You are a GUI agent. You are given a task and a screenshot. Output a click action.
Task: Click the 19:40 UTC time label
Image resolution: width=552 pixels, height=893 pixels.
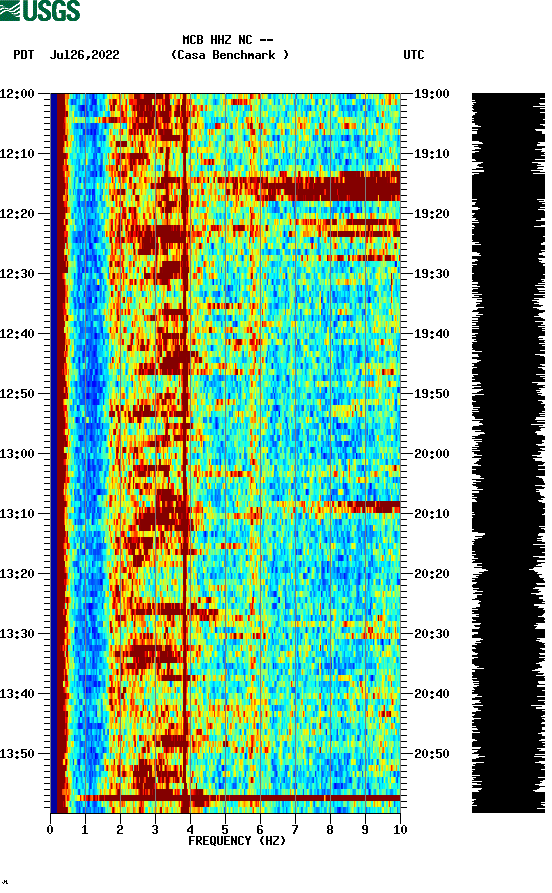(x=432, y=334)
